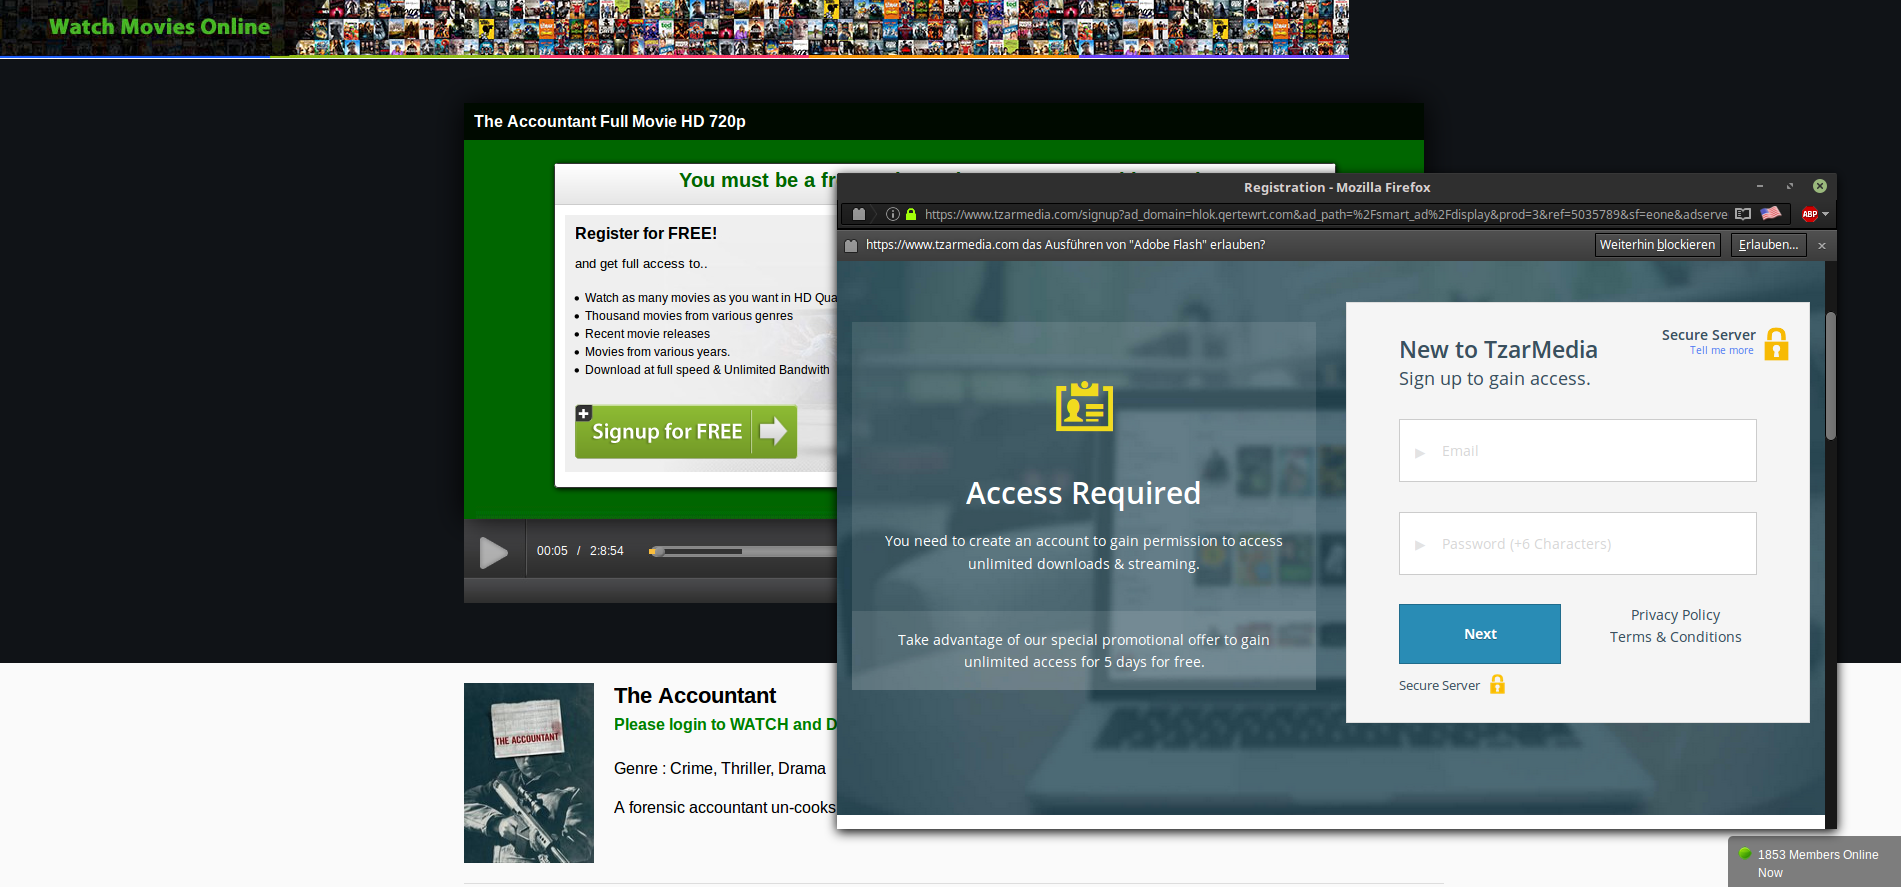Click The Accountant Full Movie HD 720p title
The height and width of the screenshot is (887, 1901).
click(x=610, y=121)
